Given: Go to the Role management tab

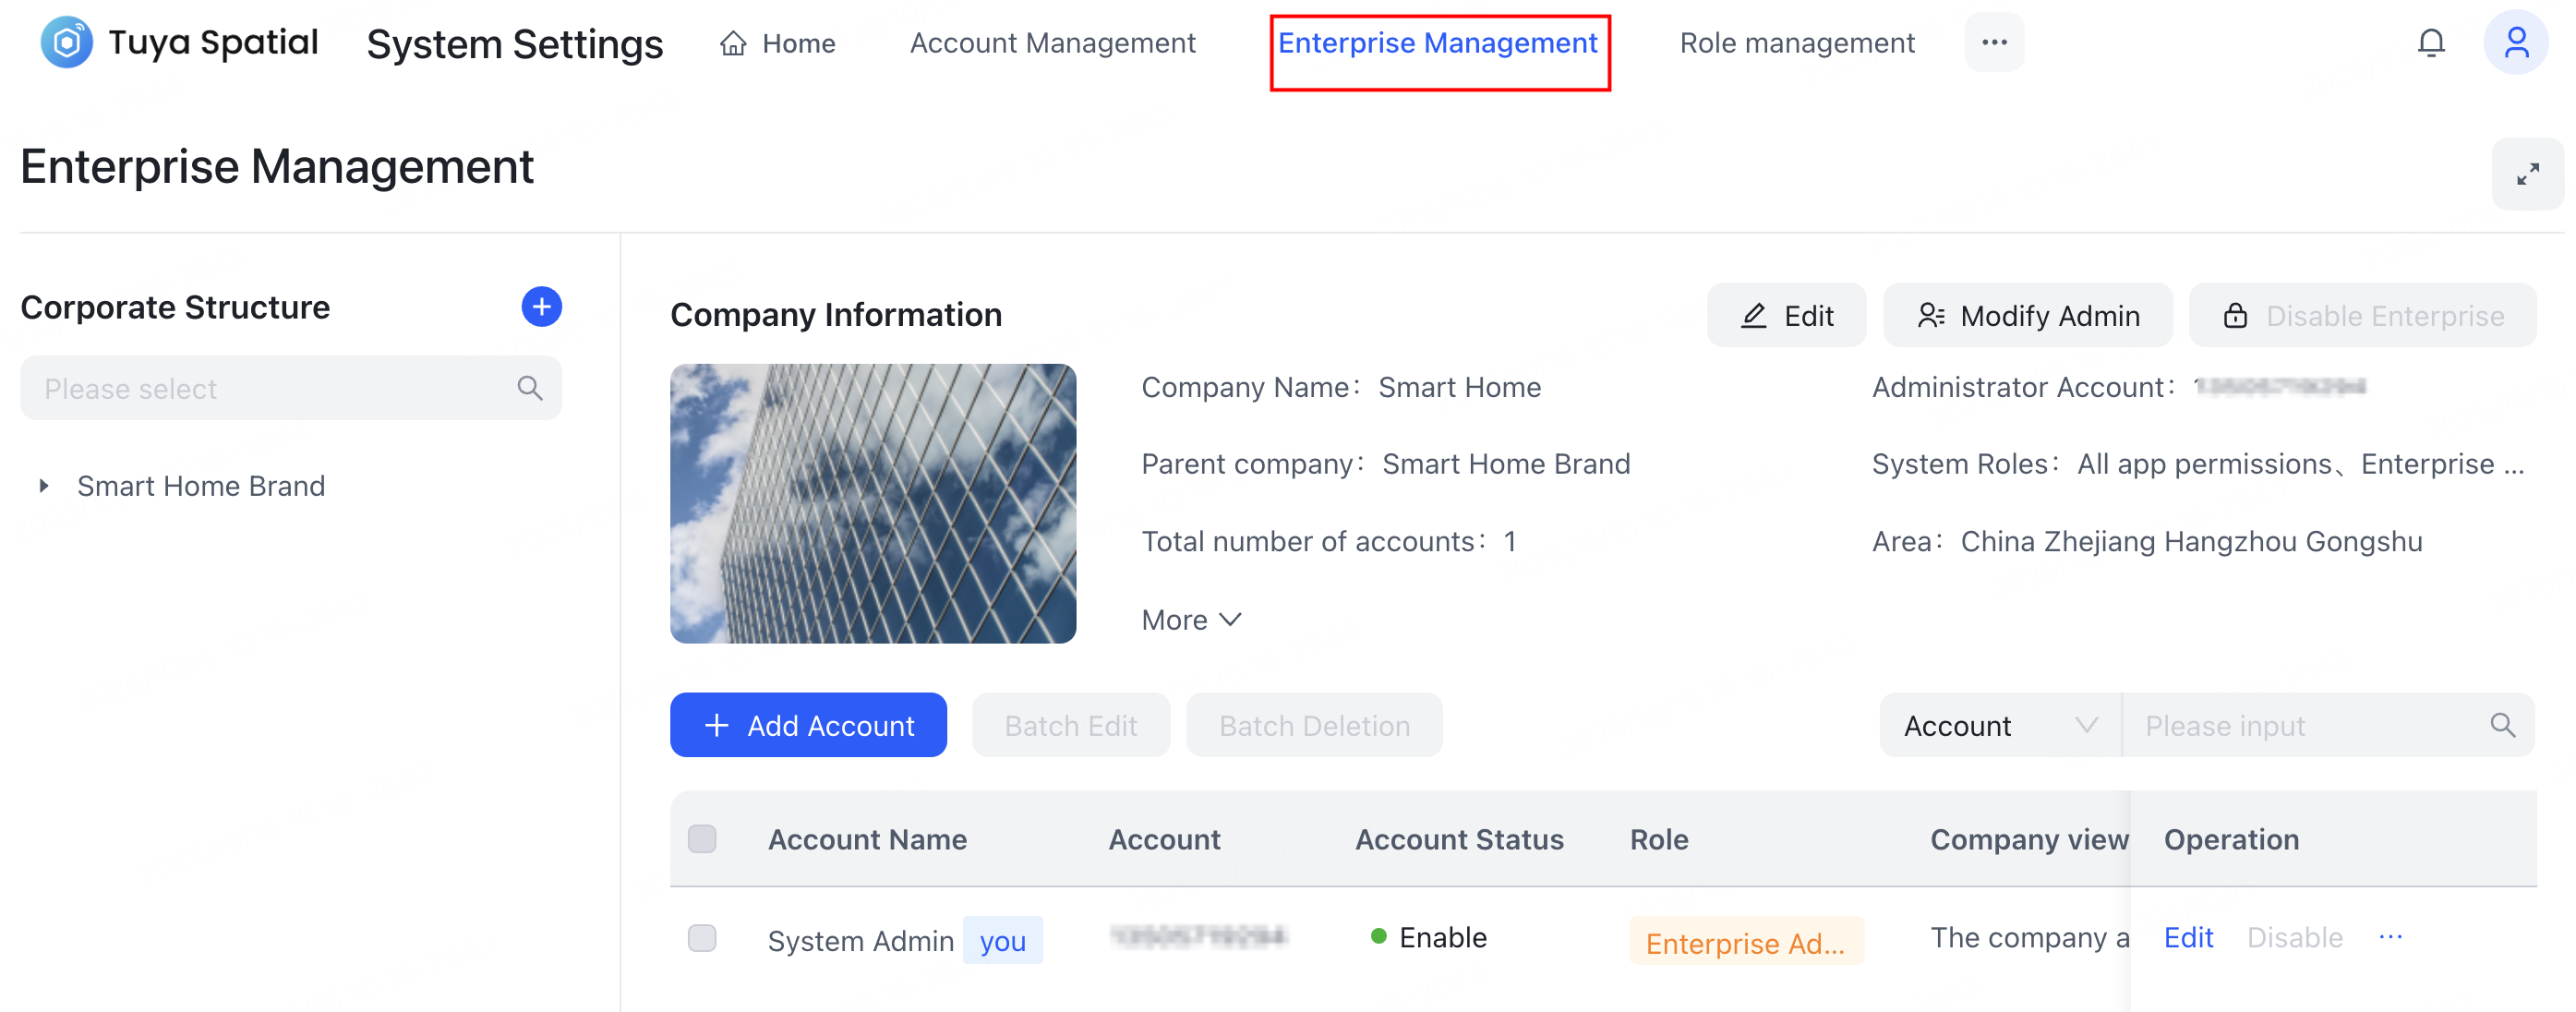Looking at the screenshot, I should click(1797, 43).
